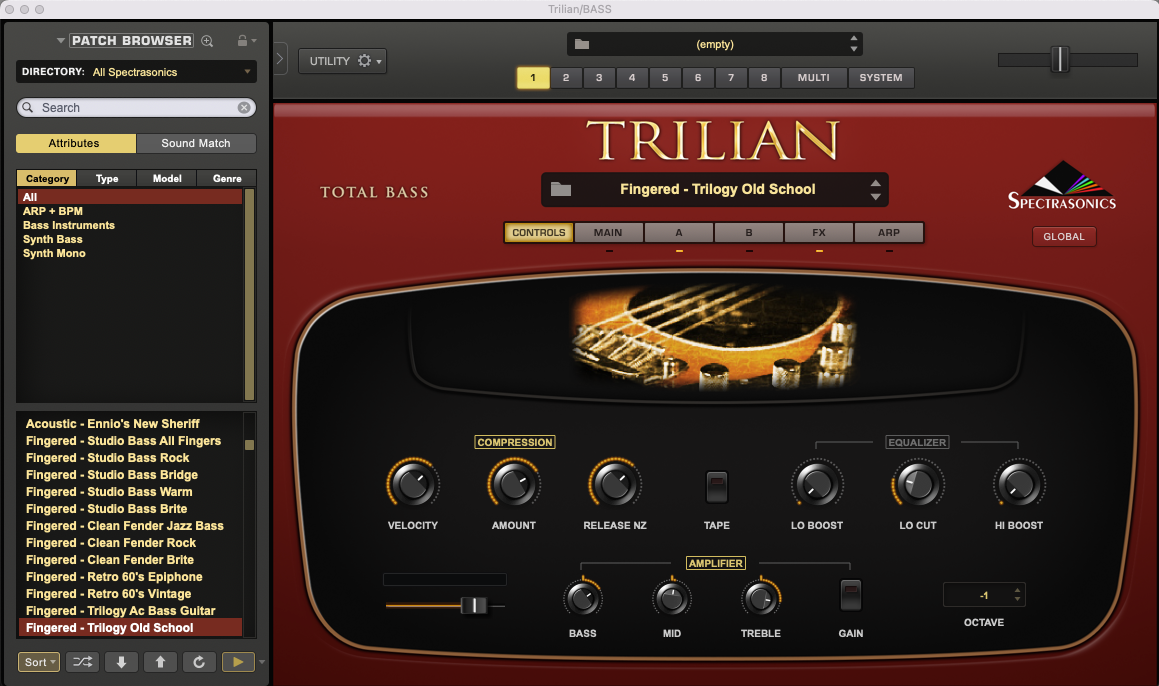This screenshot has height=686, width=1159.
Task: Open the Utility gear menu
Action: point(342,61)
